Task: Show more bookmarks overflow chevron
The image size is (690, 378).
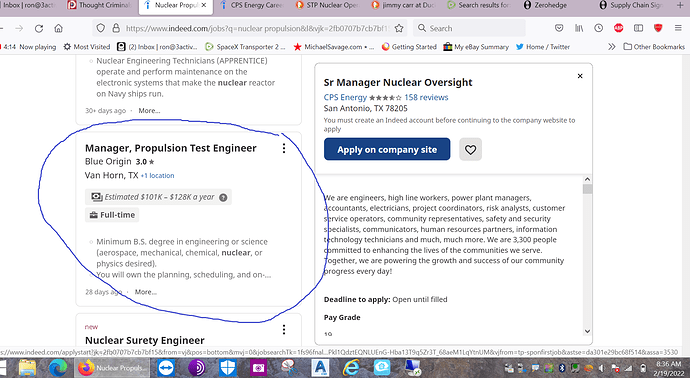Action: coord(611,47)
